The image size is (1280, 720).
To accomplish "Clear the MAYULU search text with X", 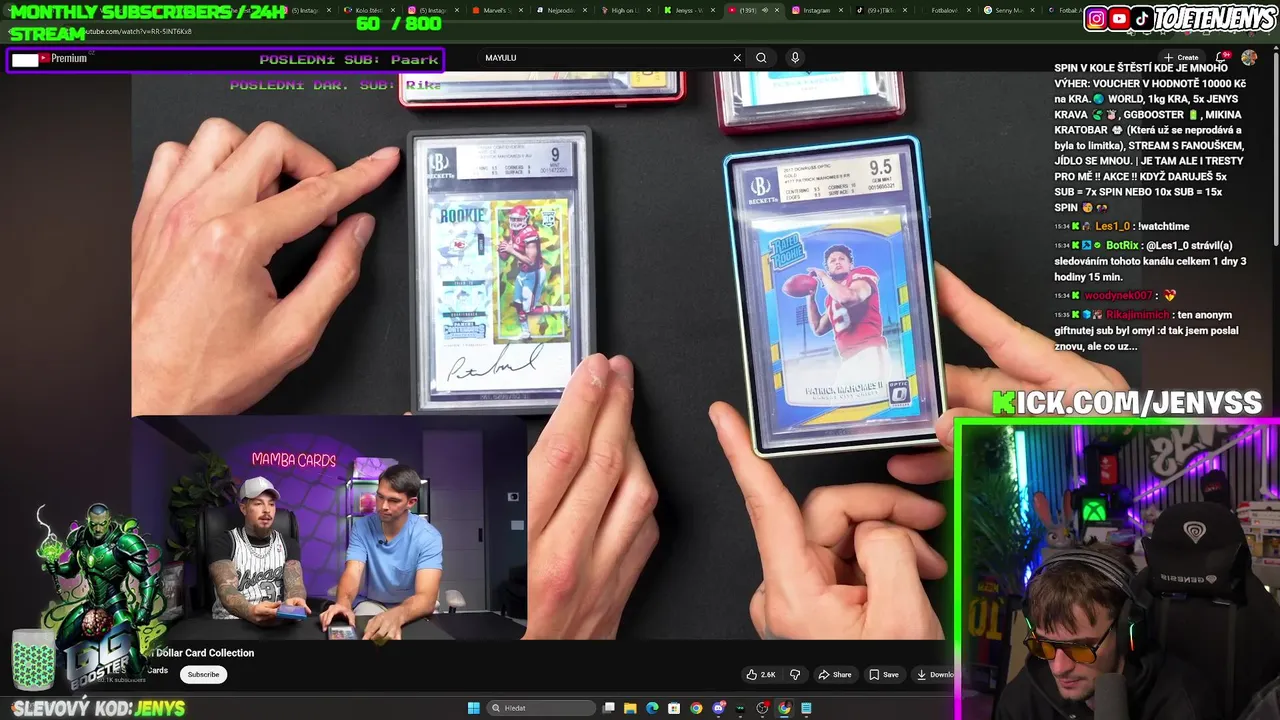I will tap(737, 58).
